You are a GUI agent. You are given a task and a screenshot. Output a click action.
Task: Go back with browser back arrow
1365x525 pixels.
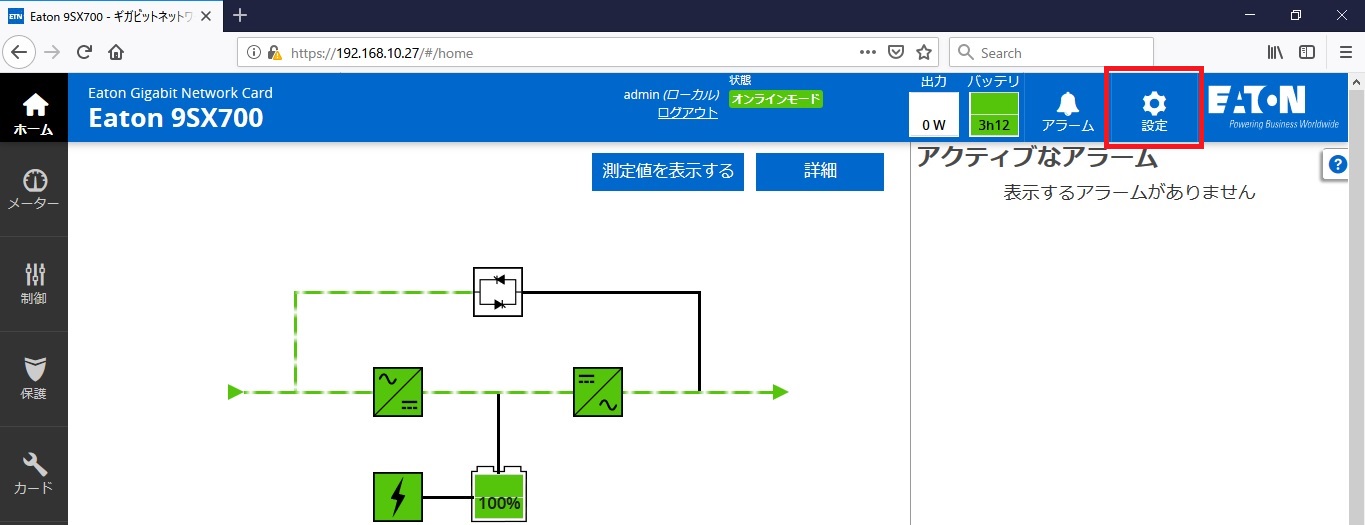click(21, 52)
